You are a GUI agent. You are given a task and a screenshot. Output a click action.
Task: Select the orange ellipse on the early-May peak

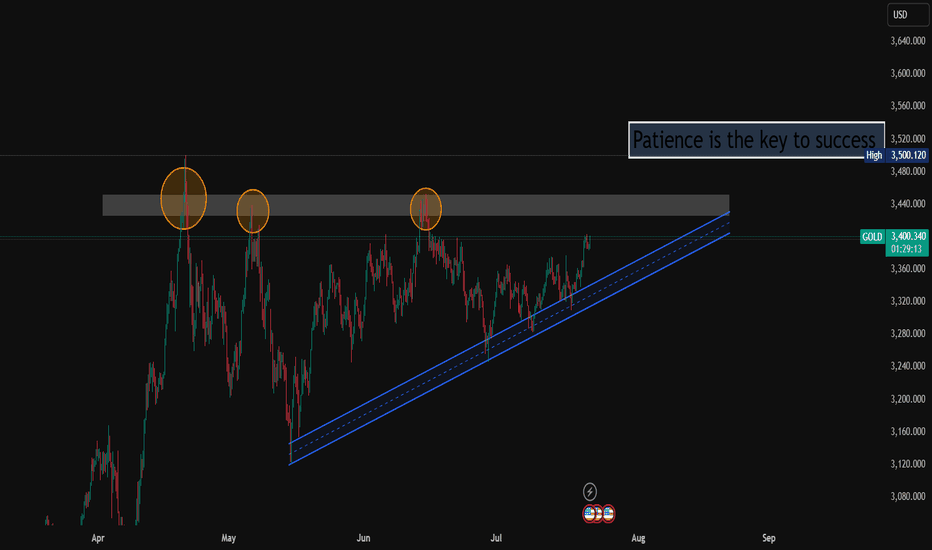tap(253, 211)
